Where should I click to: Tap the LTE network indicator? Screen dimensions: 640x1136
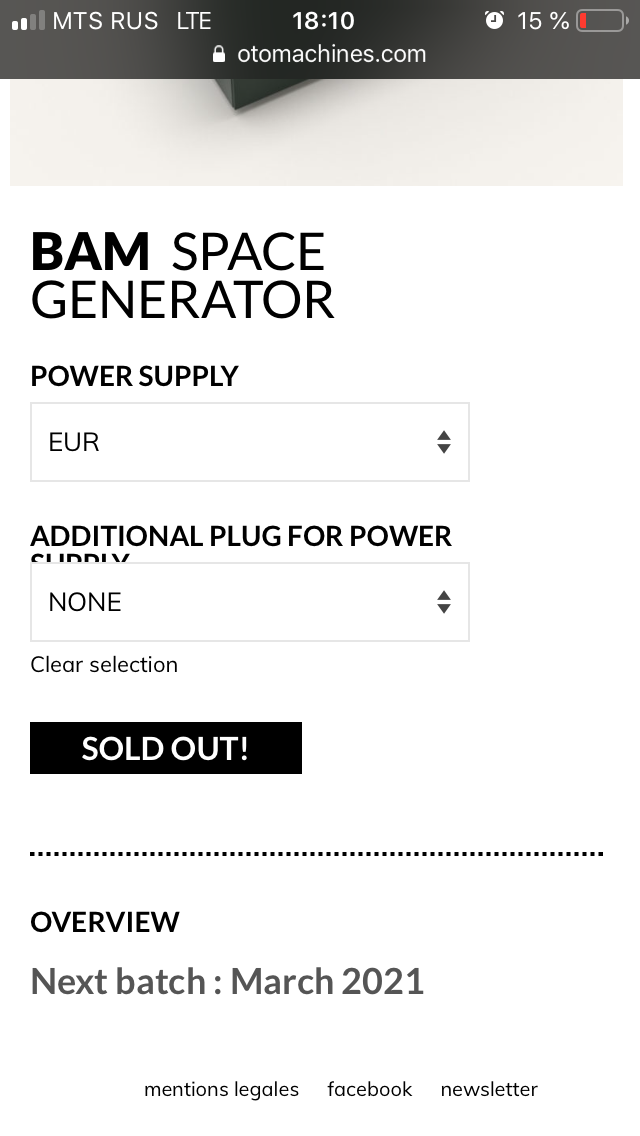click(x=194, y=21)
